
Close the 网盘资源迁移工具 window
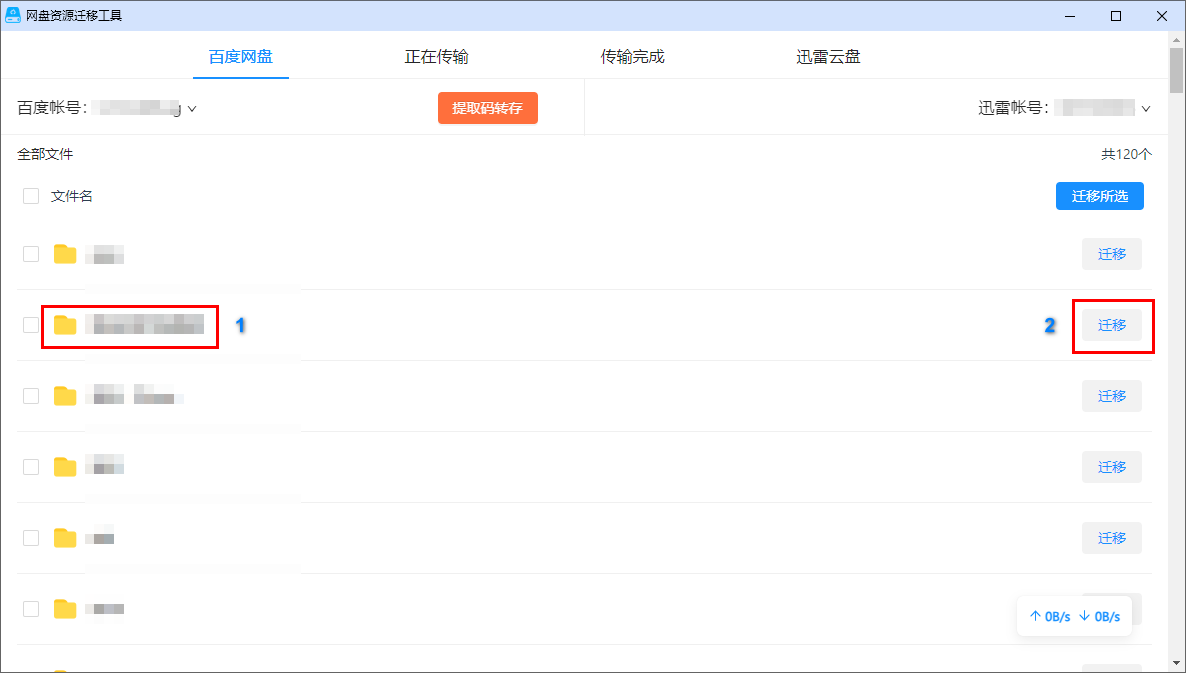(1162, 16)
